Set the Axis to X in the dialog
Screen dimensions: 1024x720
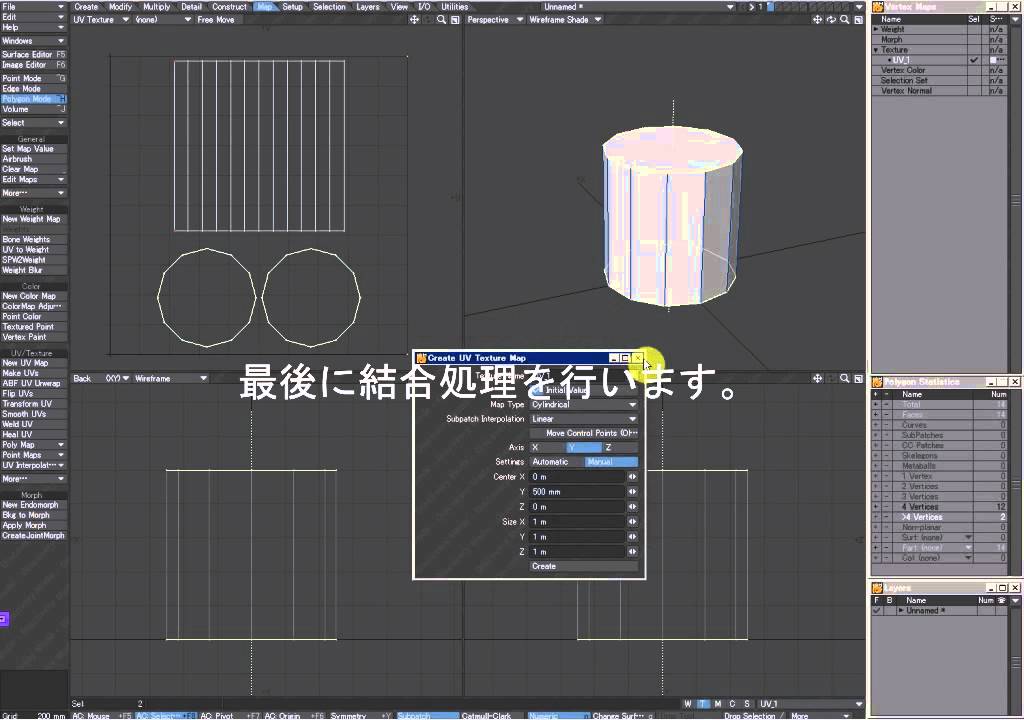click(x=547, y=448)
